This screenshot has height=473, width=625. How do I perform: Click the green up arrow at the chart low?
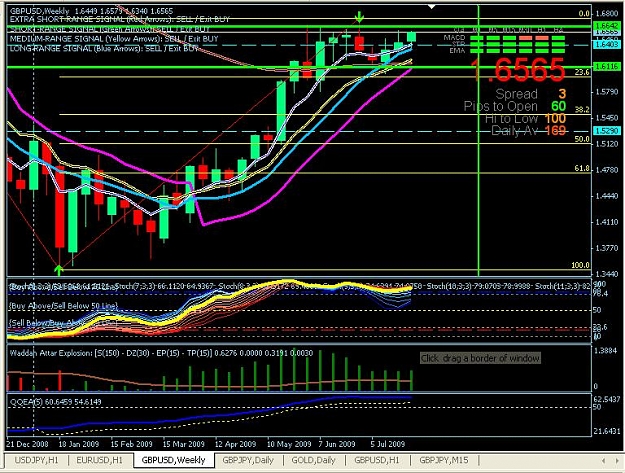[x=59, y=270]
